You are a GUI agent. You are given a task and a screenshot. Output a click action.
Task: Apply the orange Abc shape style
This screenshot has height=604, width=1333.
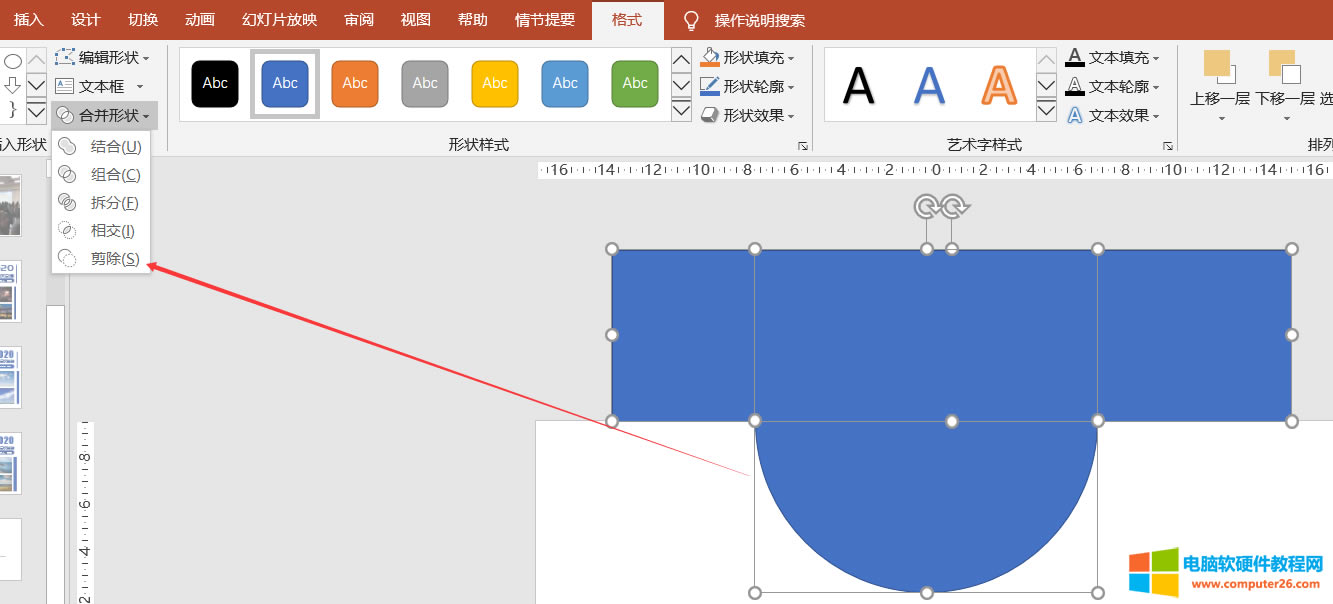pyautogui.click(x=355, y=84)
